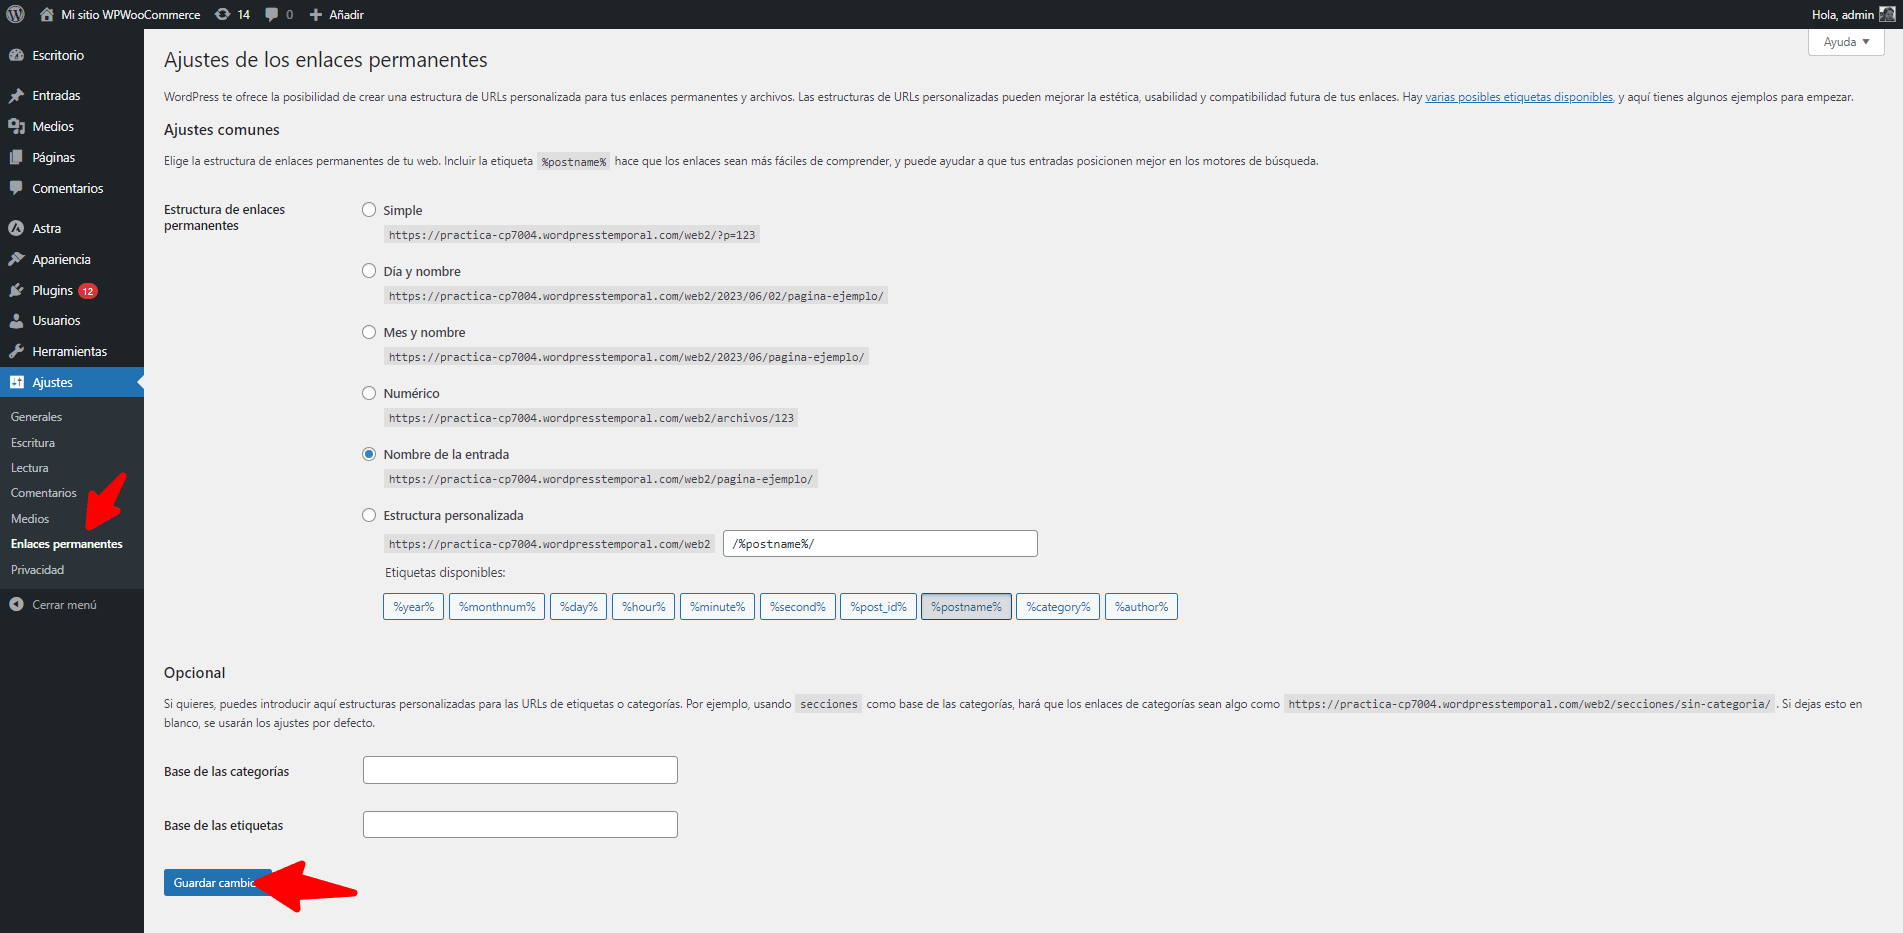Open the Generales settings submenu item
Image resolution: width=1903 pixels, height=933 pixels.
[x=36, y=417]
